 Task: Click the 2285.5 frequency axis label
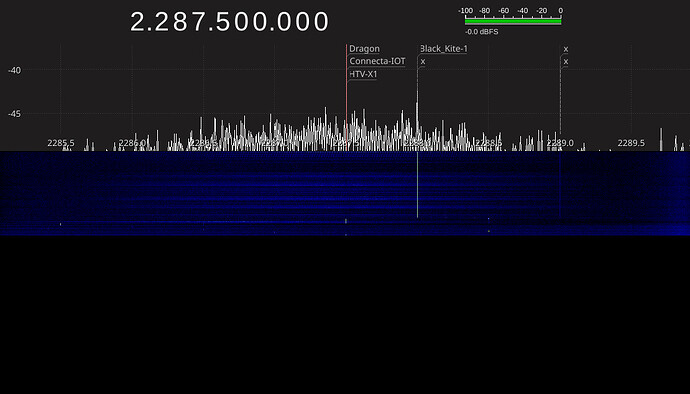pyautogui.click(x=61, y=143)
